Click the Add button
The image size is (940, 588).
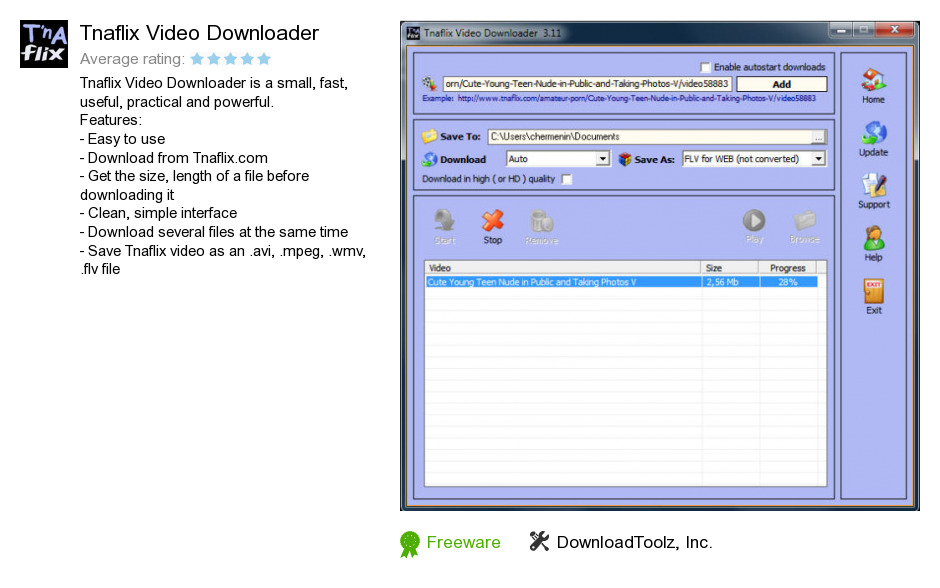[782, 84]
